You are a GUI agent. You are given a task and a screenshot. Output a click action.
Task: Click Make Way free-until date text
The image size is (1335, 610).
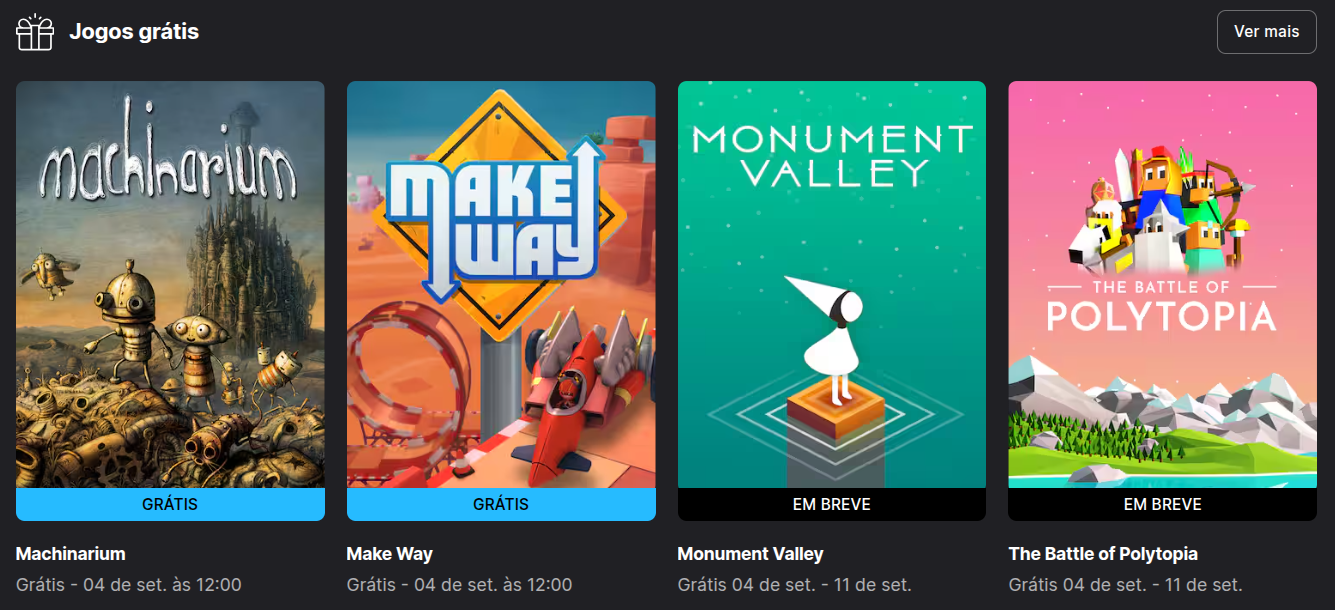(x=460, y=585)
